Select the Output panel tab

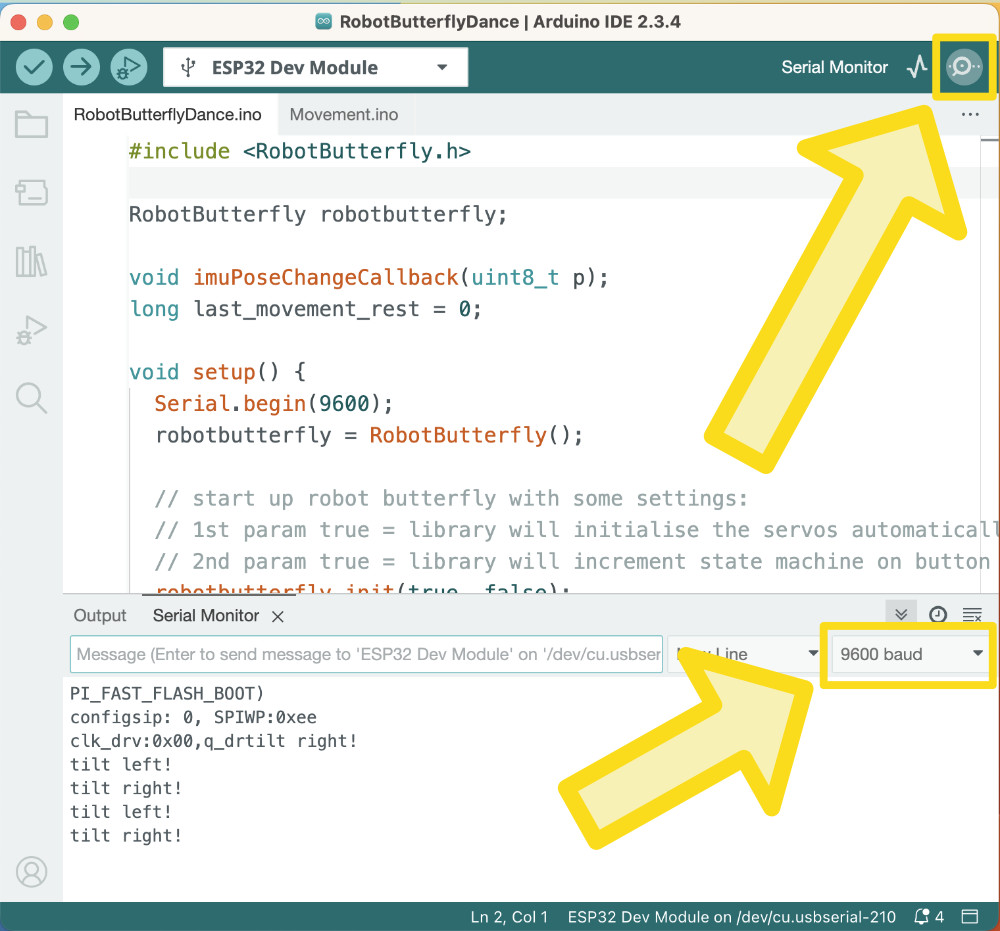tap(100, 615)
